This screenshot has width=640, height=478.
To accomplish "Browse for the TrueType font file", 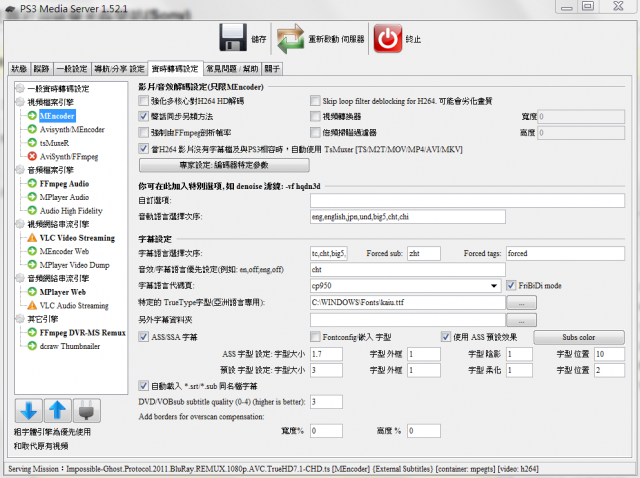I will pos(521,303).
